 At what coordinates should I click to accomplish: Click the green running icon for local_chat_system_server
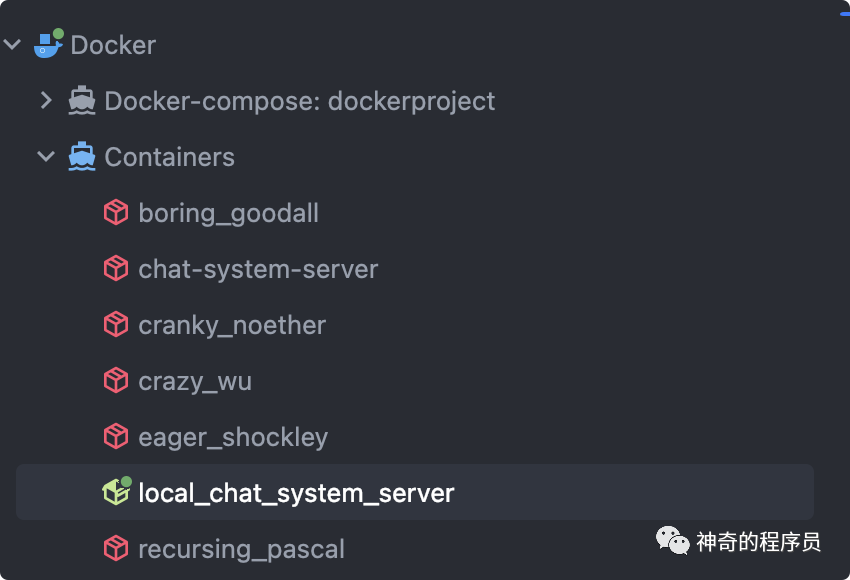pos(117,491)
